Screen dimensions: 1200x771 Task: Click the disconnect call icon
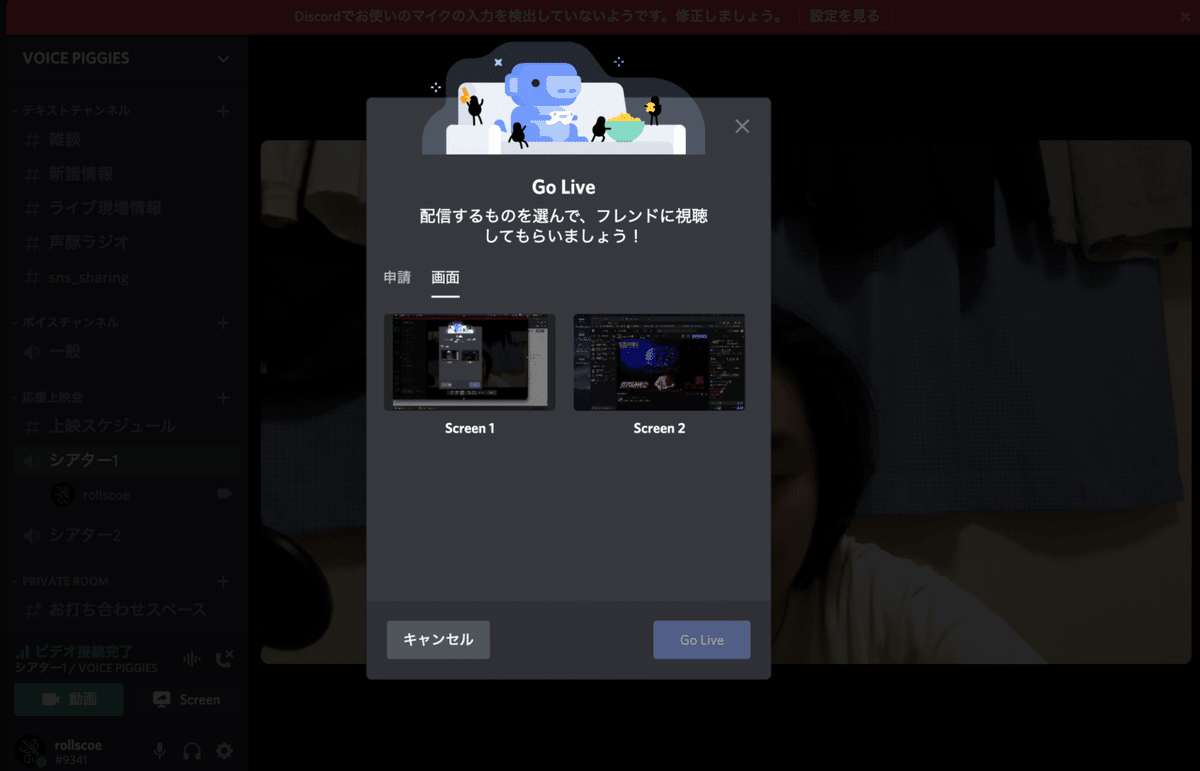coord(225,659)
